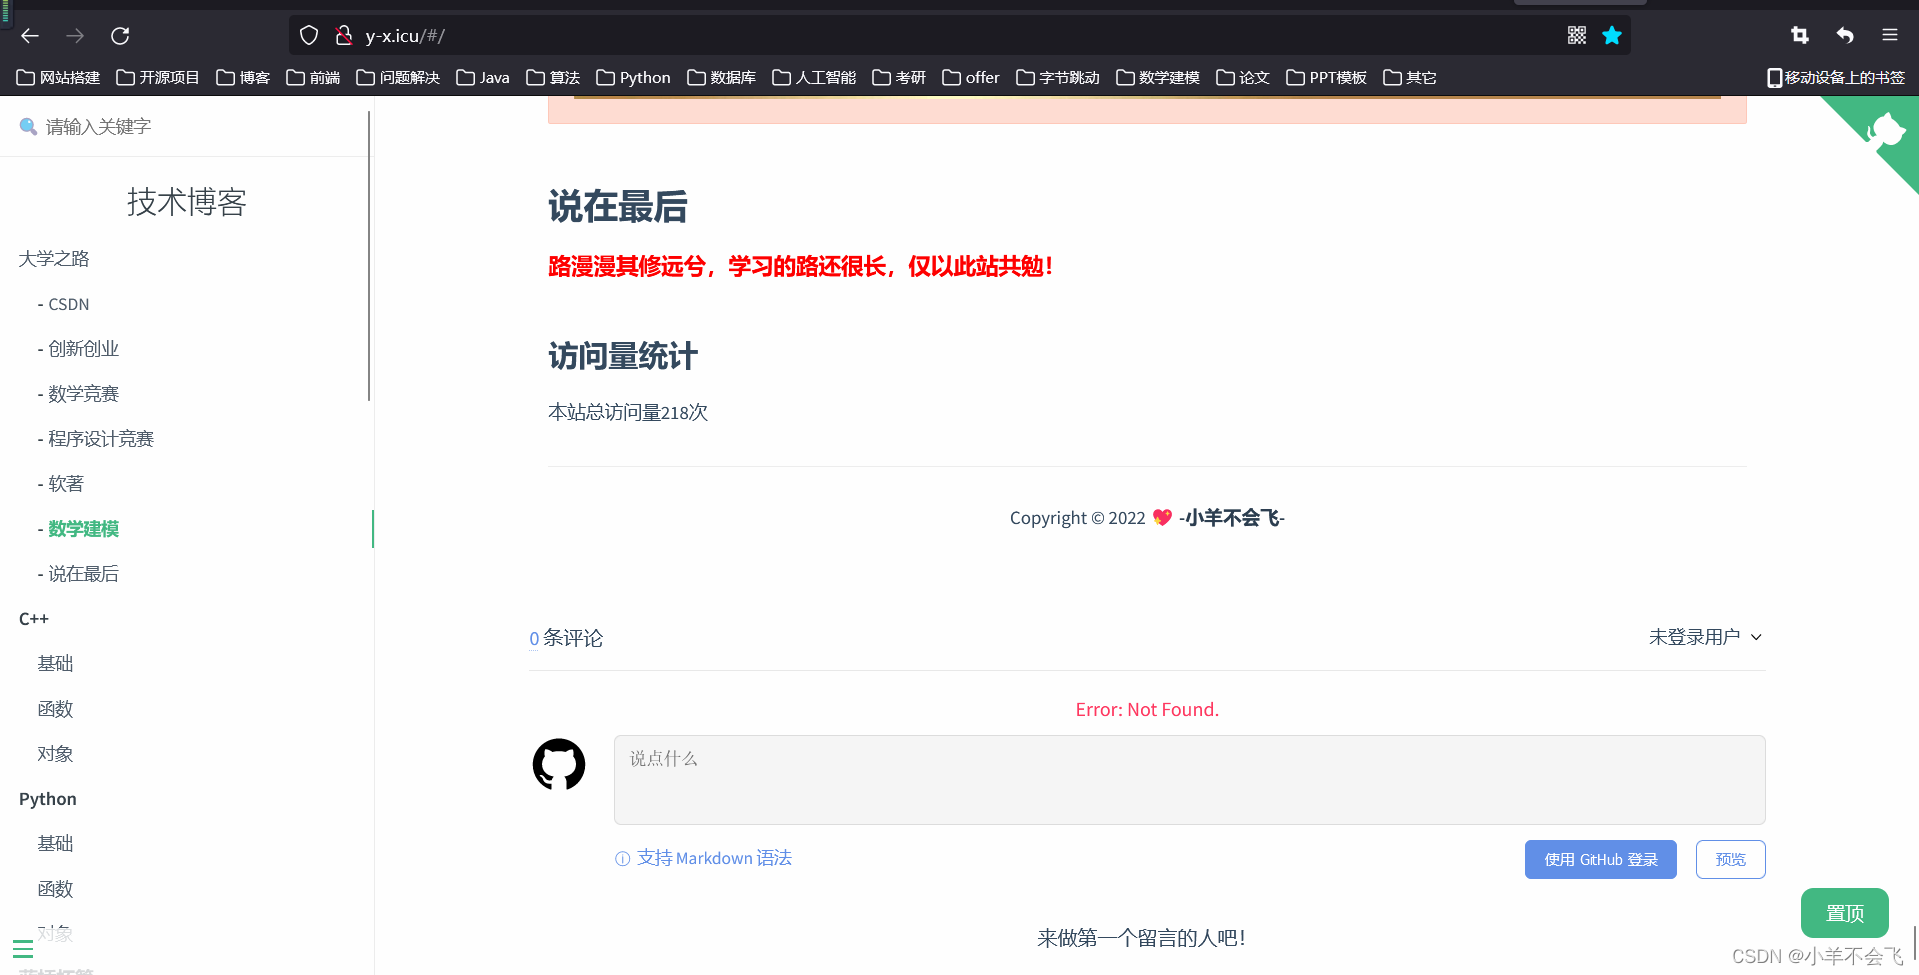Click the 使用 GitHub 登录 button
1919x975 pixels.
[x=1600, y=859]
